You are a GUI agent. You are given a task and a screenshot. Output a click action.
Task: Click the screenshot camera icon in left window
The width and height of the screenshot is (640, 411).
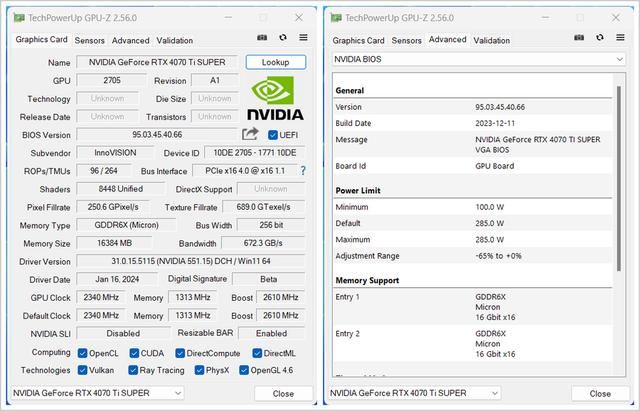(x=262, y=38)
